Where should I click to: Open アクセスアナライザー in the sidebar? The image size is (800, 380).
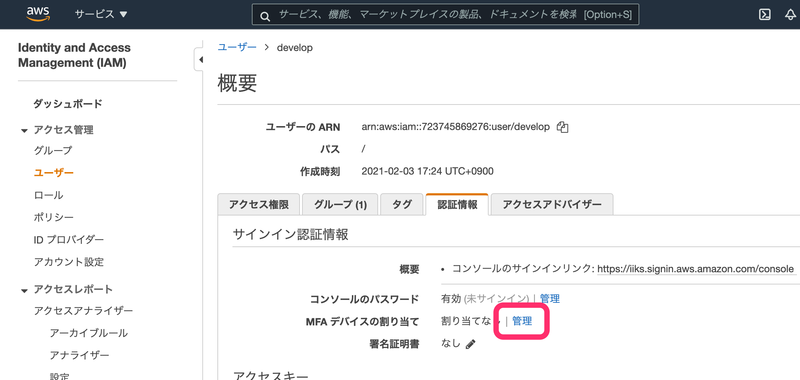tap(84, 311)
